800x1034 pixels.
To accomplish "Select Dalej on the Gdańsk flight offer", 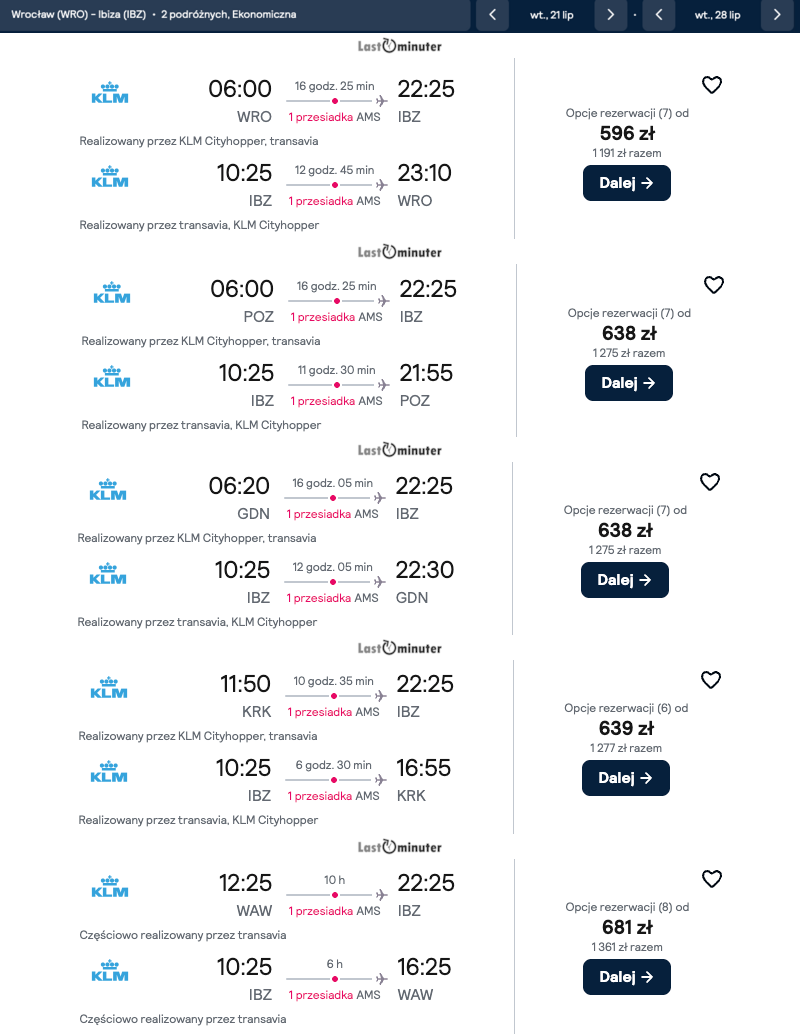I will tap(625, 580).
